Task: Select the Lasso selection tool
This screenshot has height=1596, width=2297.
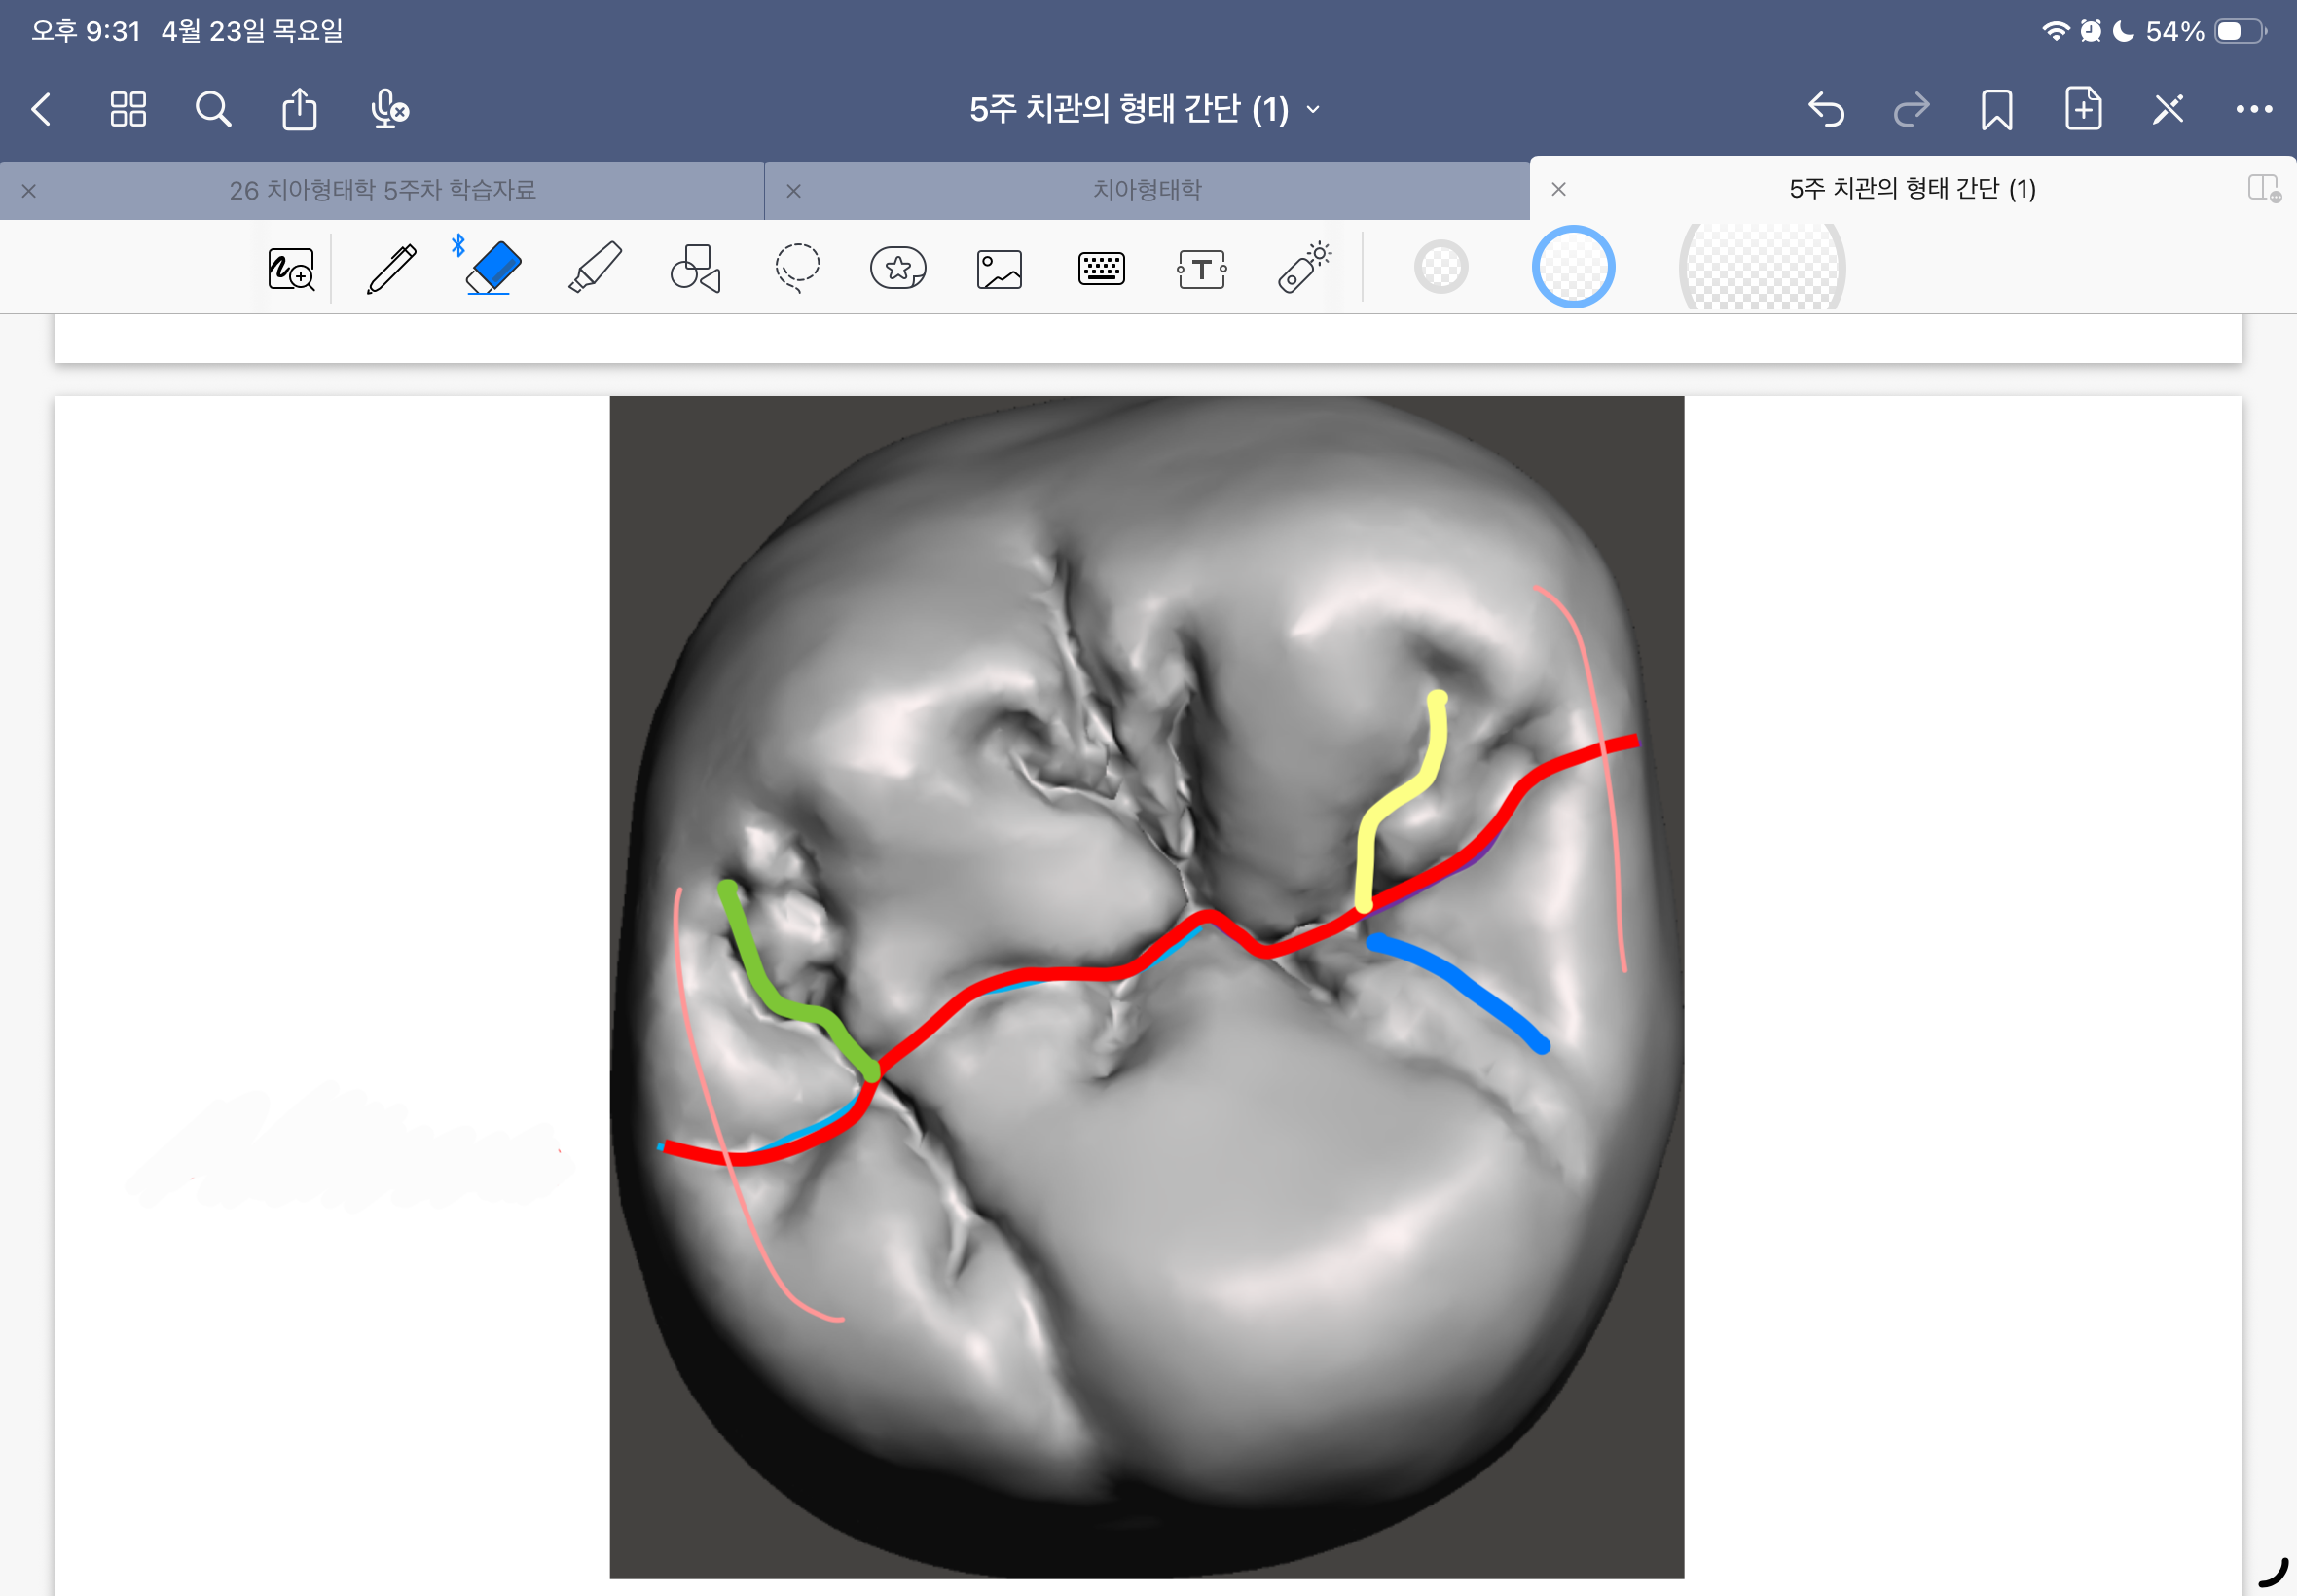Action: tap(797, 269)
